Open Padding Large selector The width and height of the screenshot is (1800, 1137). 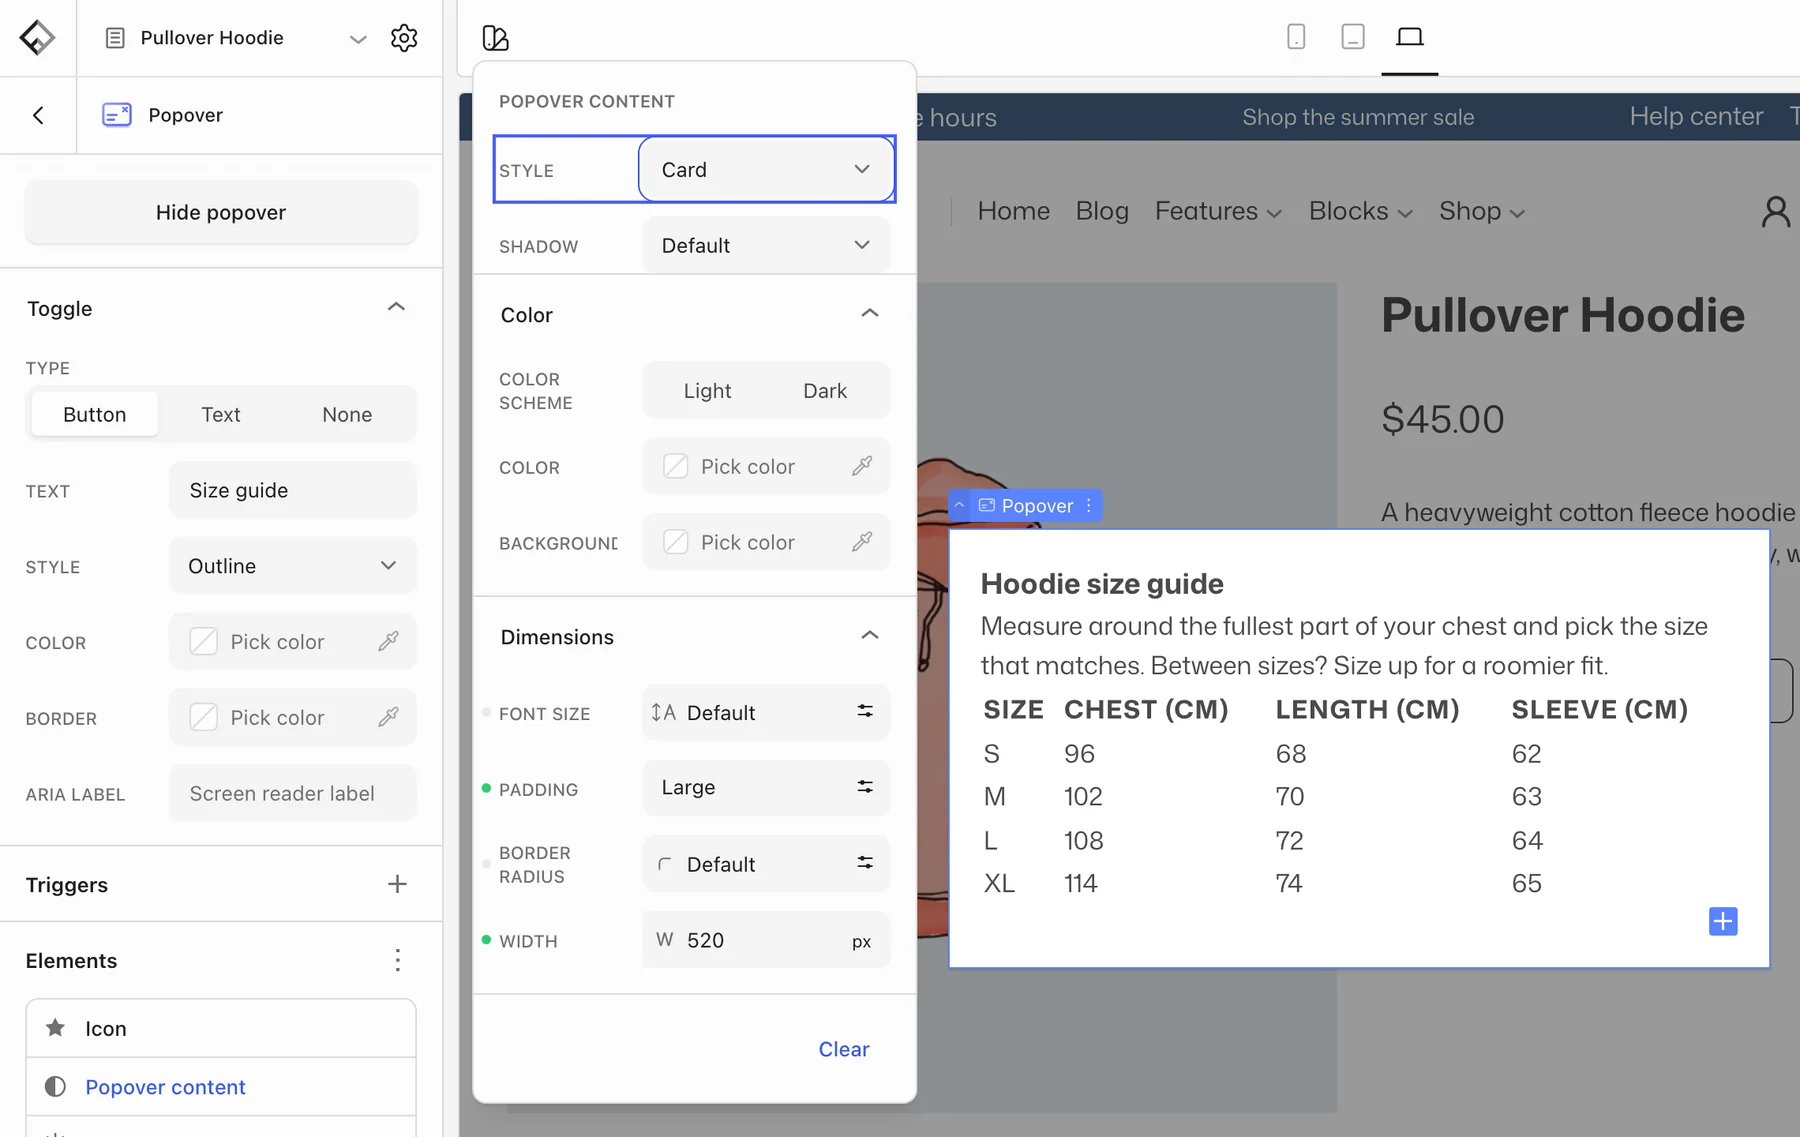(x=766, y=788)
